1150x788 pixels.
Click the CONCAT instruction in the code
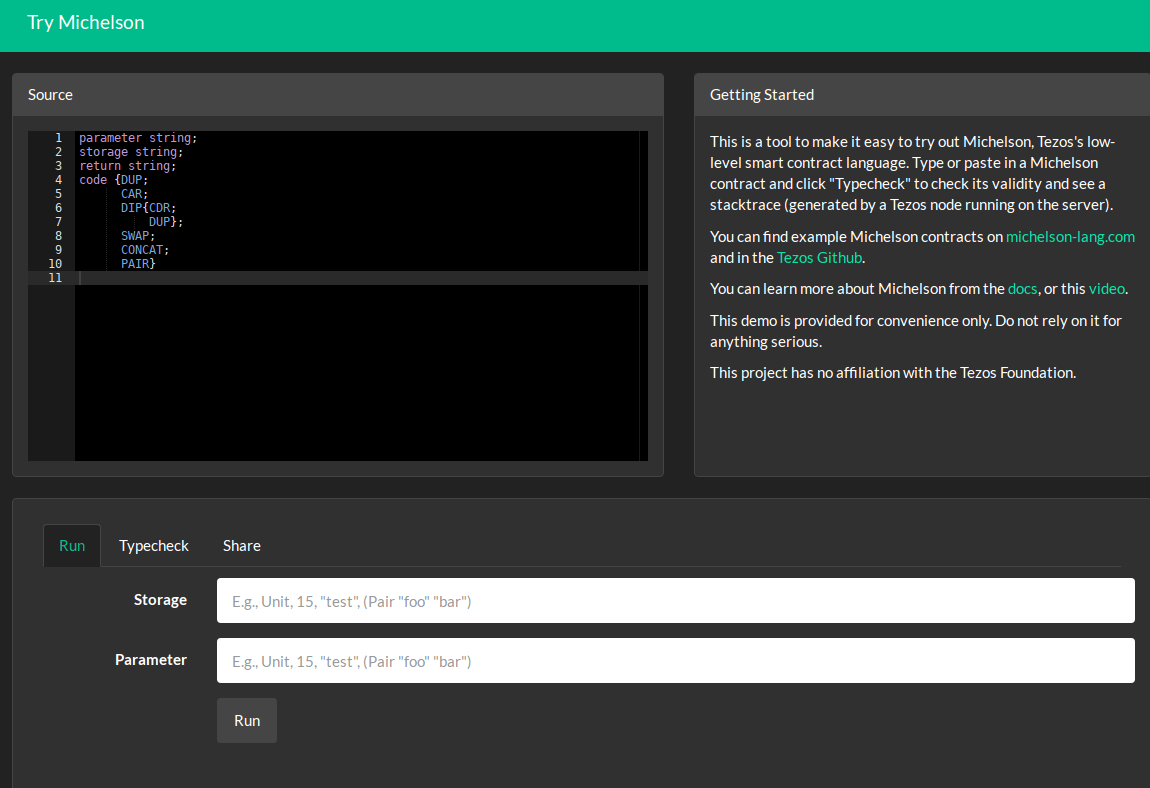click(144, 250)
